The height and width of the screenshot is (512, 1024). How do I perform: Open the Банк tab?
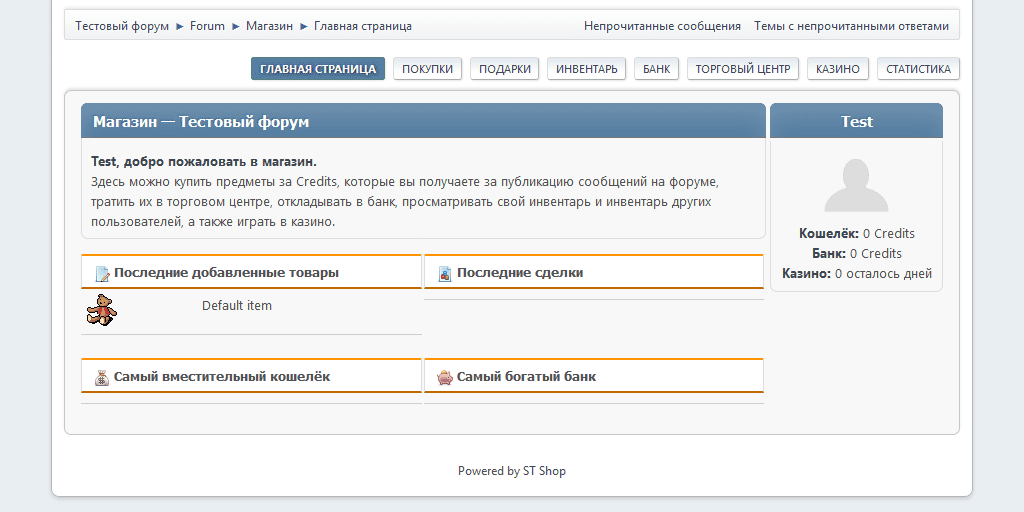[657, 69]
